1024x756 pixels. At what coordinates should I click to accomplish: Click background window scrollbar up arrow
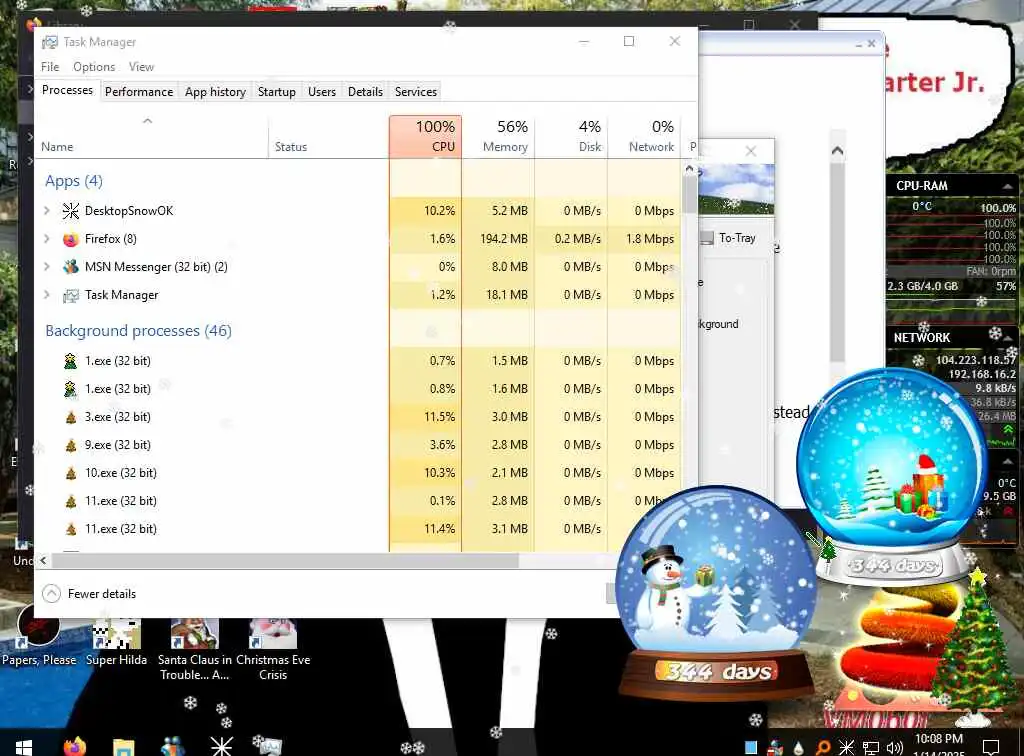pyautogui.click(x=837, y=151)
